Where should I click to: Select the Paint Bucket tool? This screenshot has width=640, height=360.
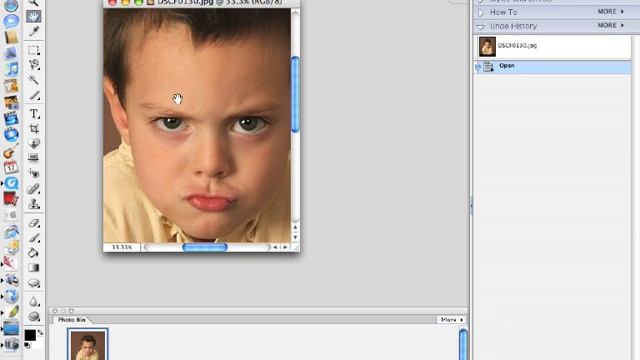coord(34,253)
